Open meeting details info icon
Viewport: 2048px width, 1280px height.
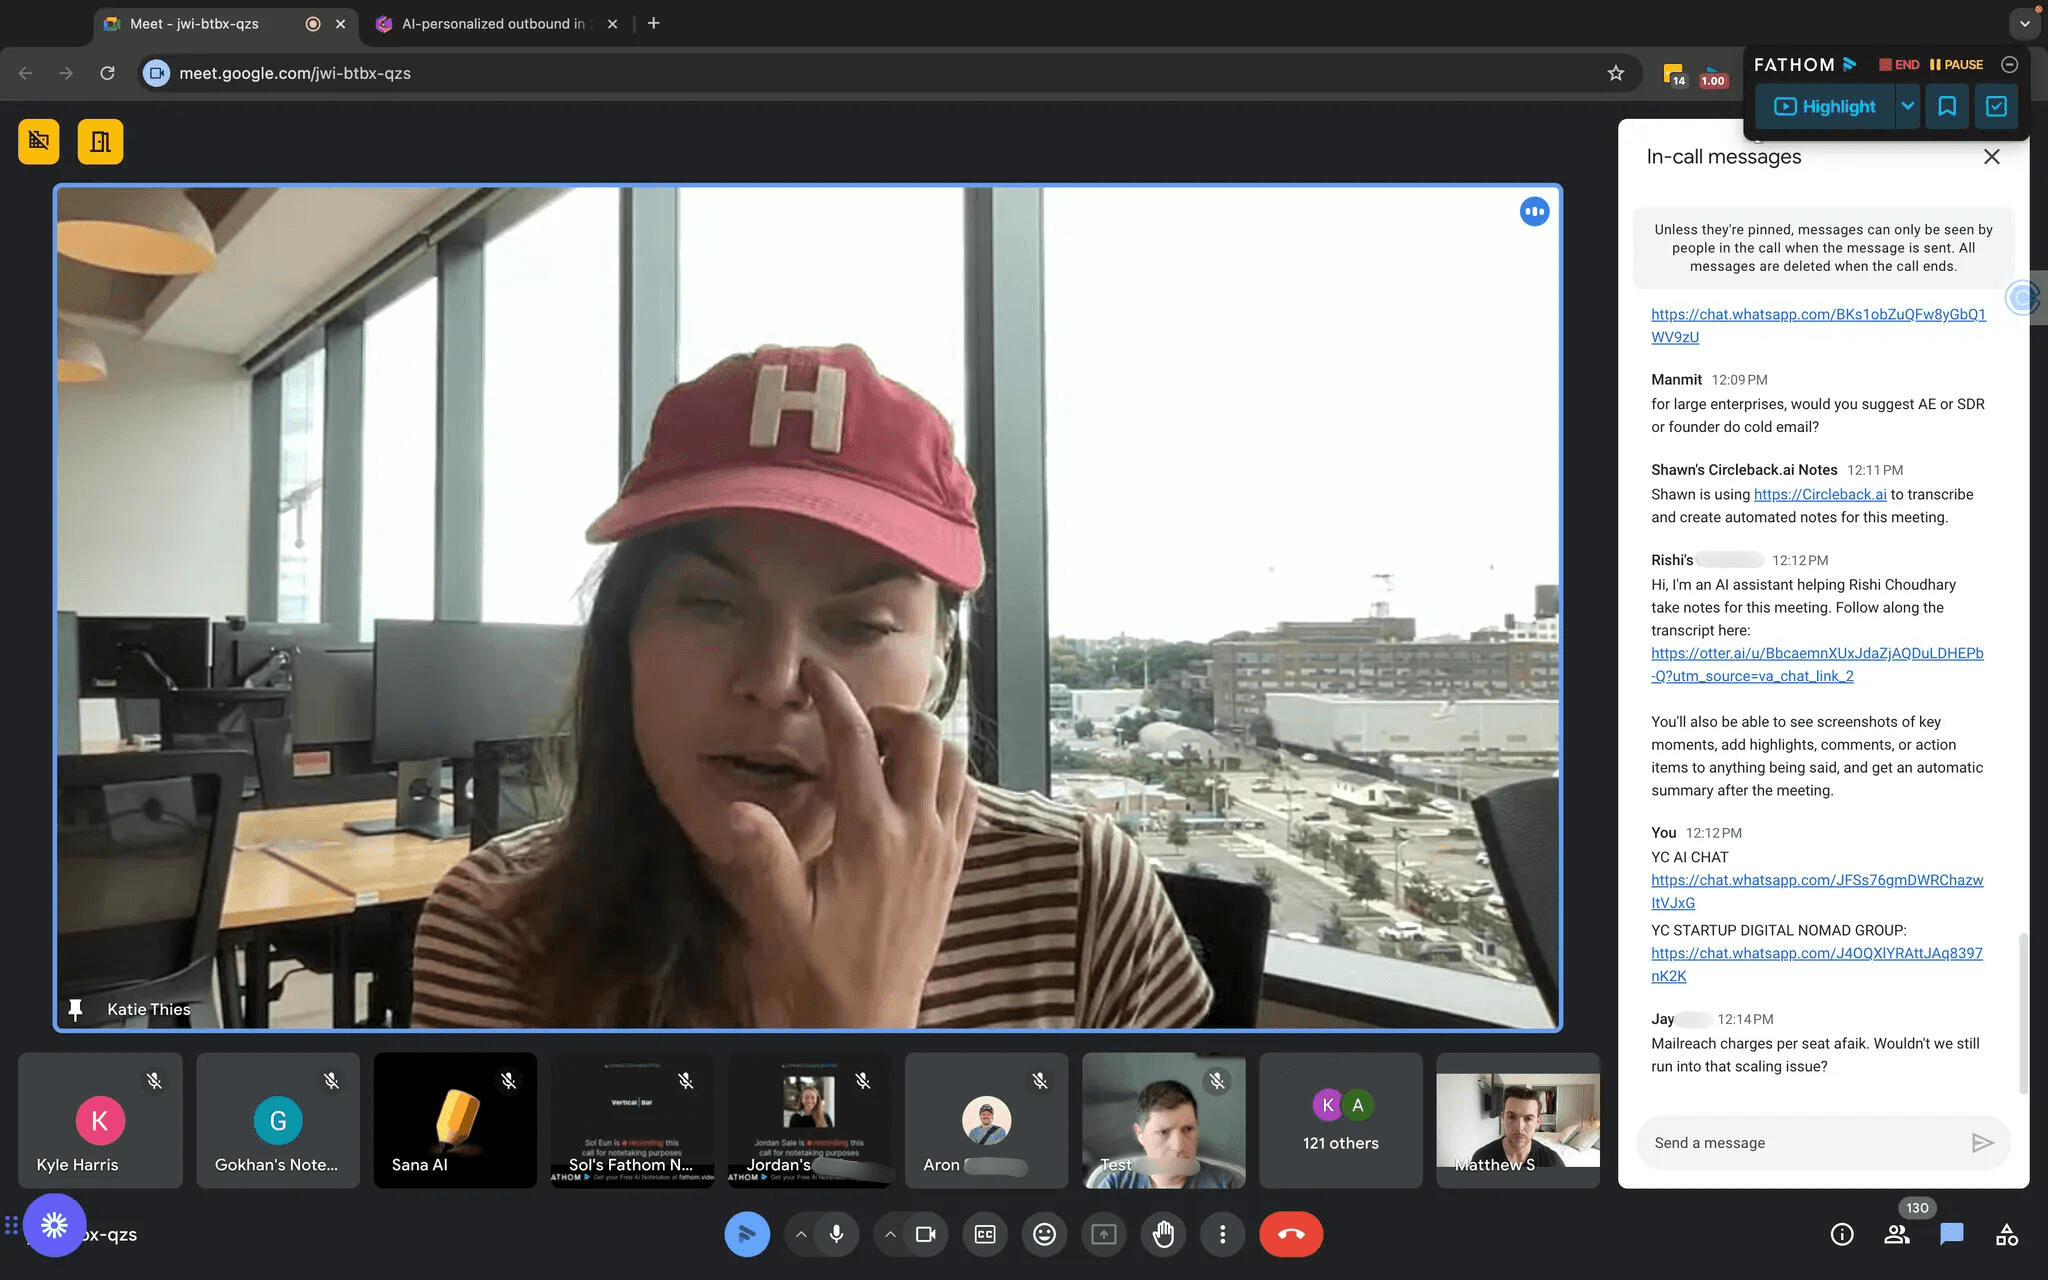click(x=1841, y=1234)
